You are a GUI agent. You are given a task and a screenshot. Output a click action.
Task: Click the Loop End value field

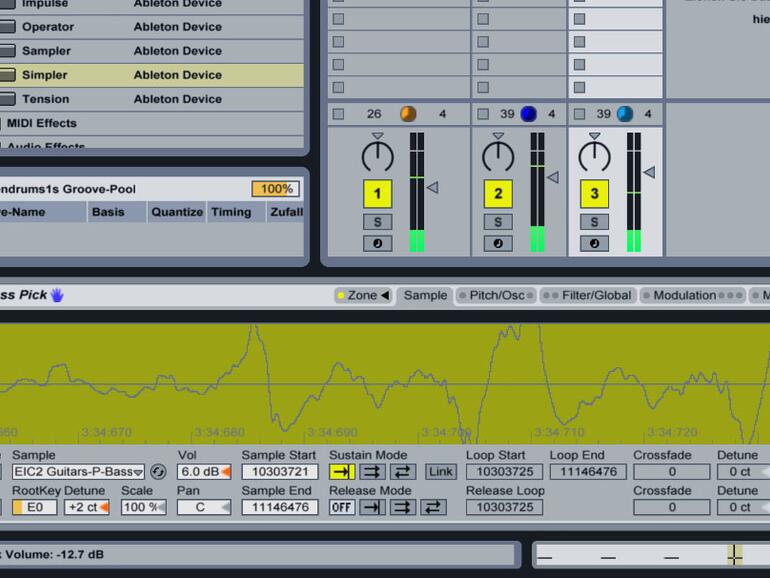[x=588, y=472]
